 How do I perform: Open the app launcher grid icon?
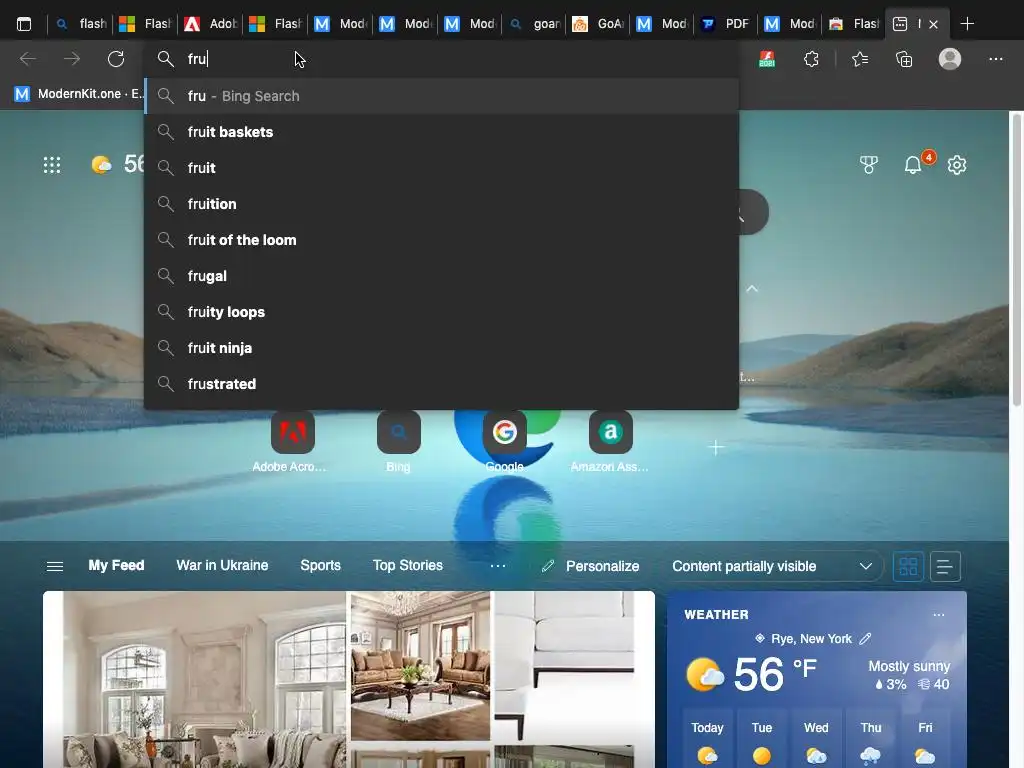pos(52,165)
